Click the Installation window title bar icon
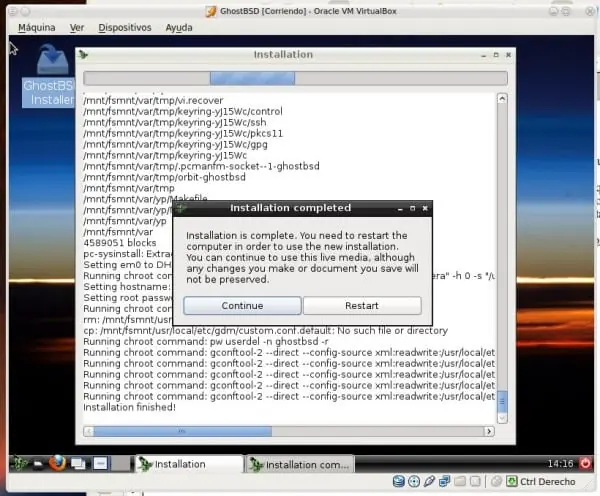Screen dimensions: 600x496 tap(83, 55)
